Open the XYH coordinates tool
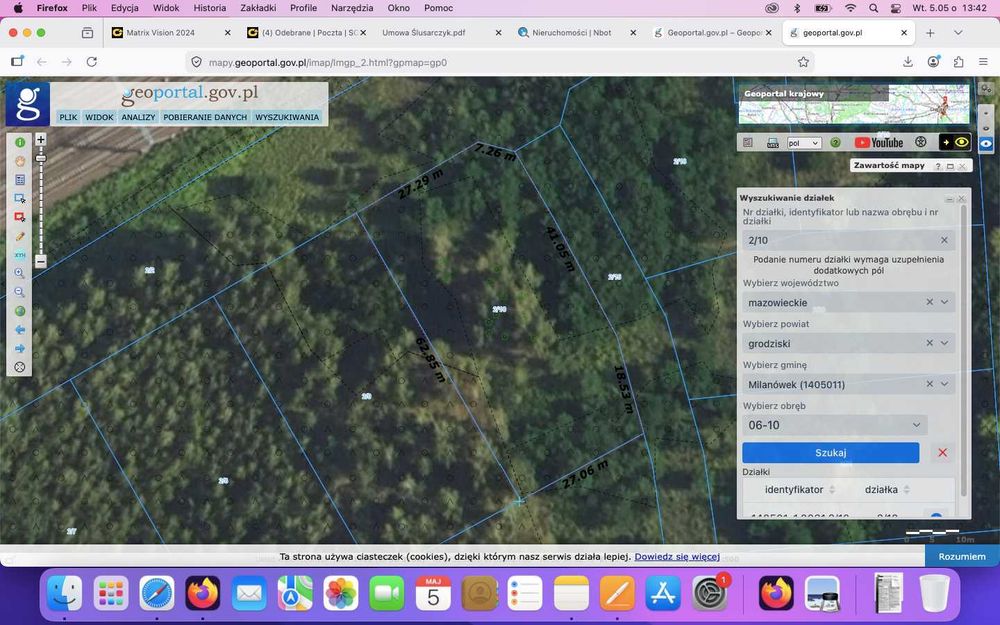1000x625 pixels. pyautogui.click(x=20, y=254)
